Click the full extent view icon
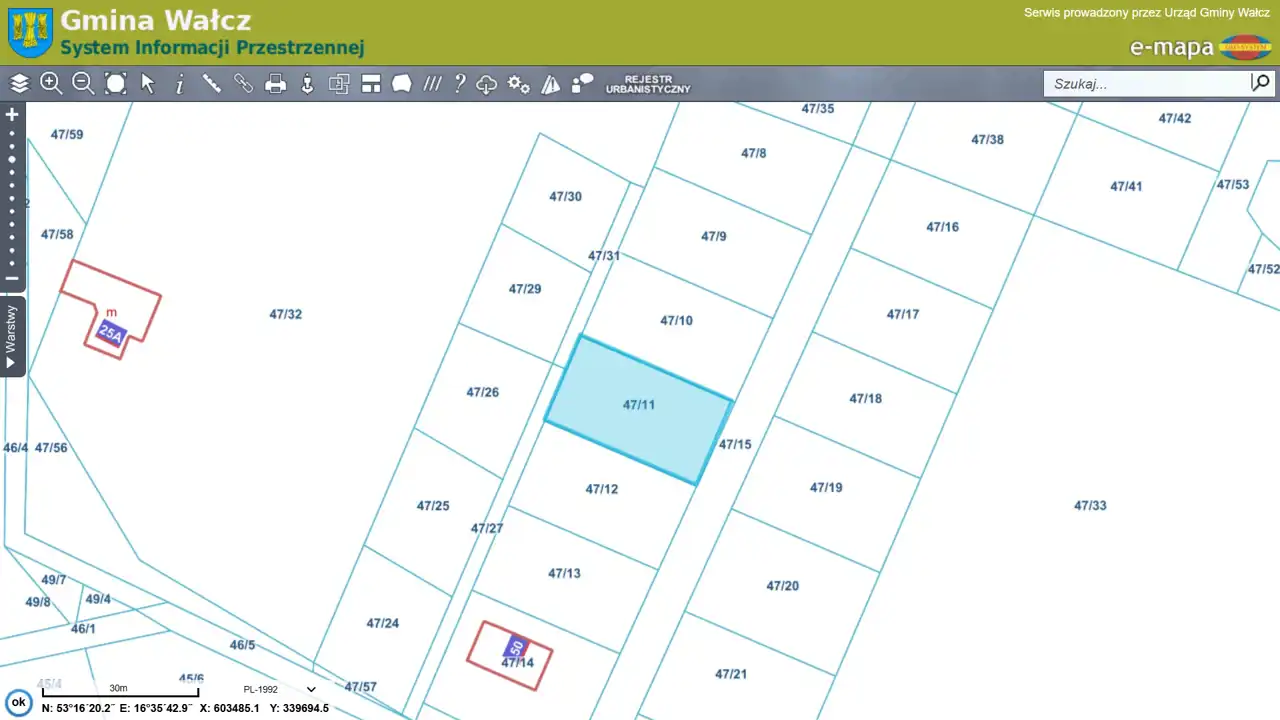 coord(116,84)
